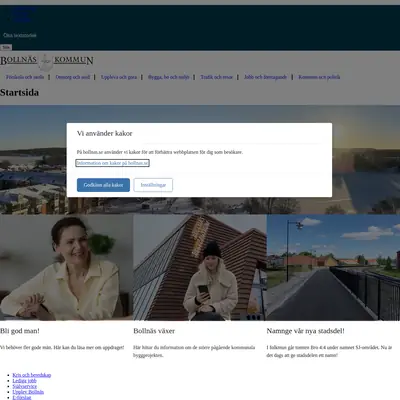Screen dimensions: 400x400
Task: Open Omsorg och stöd menu item
Action: [x=73, y=77]
